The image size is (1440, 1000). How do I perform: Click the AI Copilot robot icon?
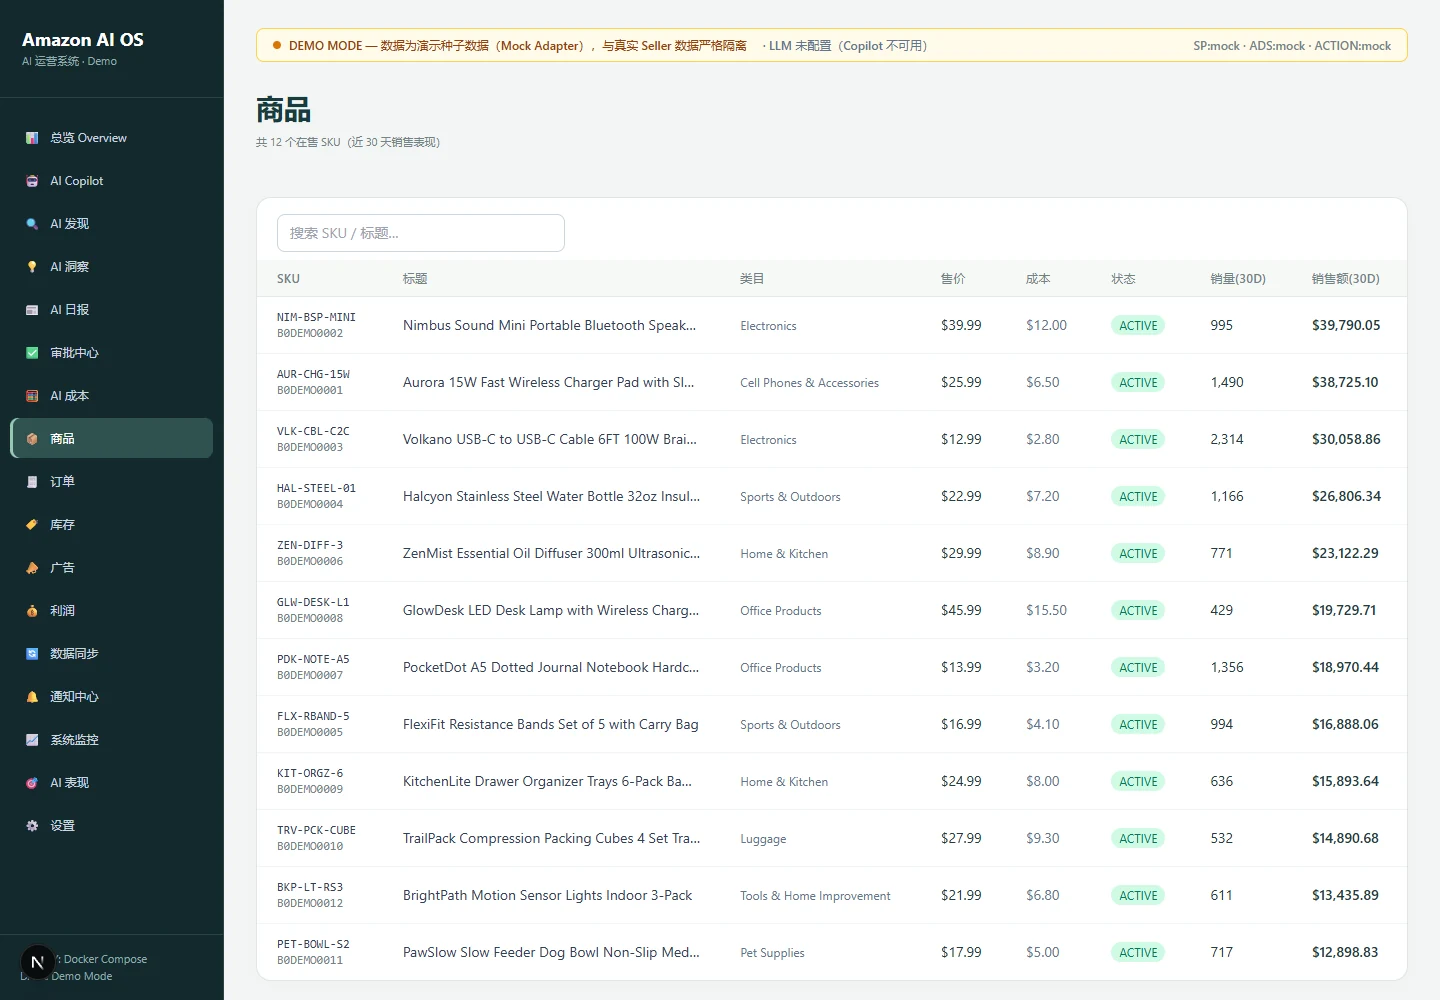pyautogui.click(x=32, y=181)
